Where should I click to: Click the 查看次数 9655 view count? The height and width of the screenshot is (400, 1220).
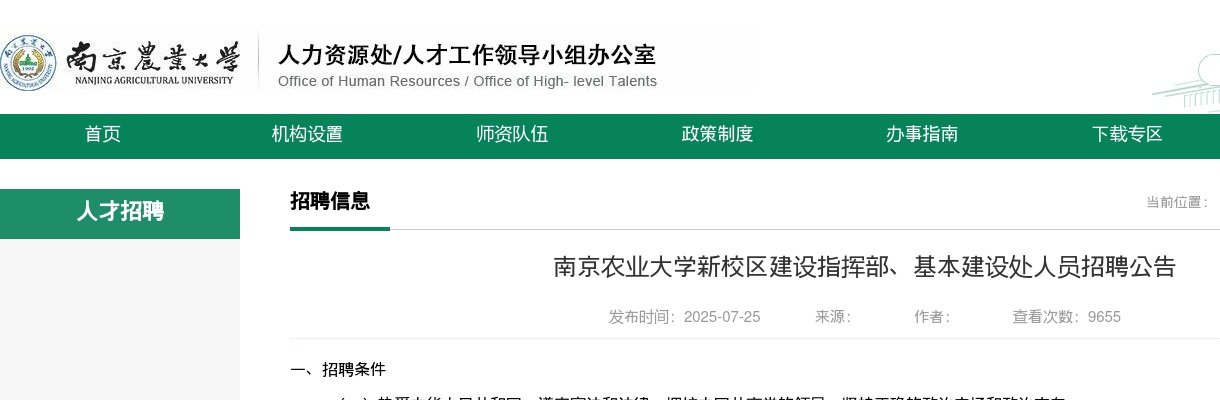pos(1066,317)
